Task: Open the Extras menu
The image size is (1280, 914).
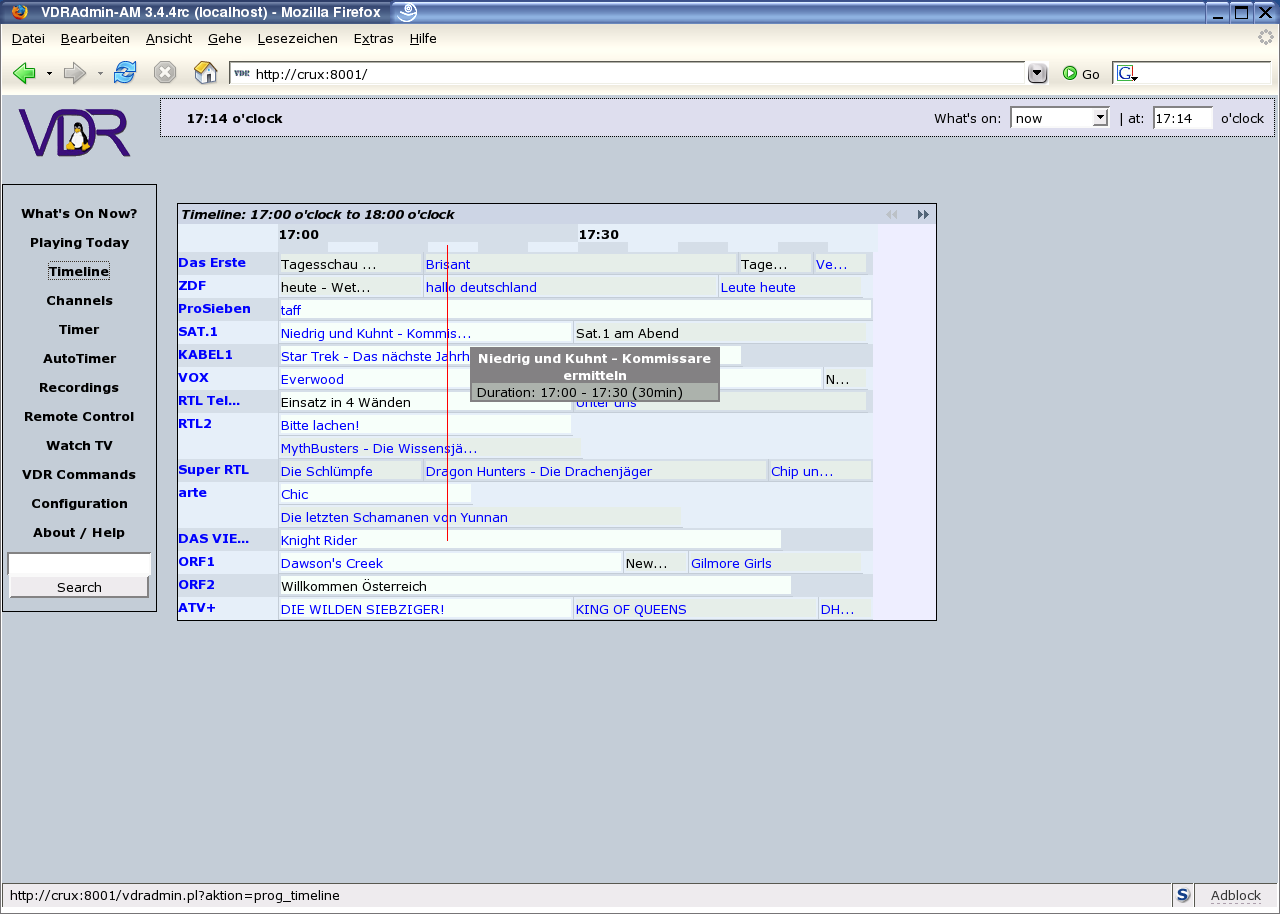Action: pos(373,39)
